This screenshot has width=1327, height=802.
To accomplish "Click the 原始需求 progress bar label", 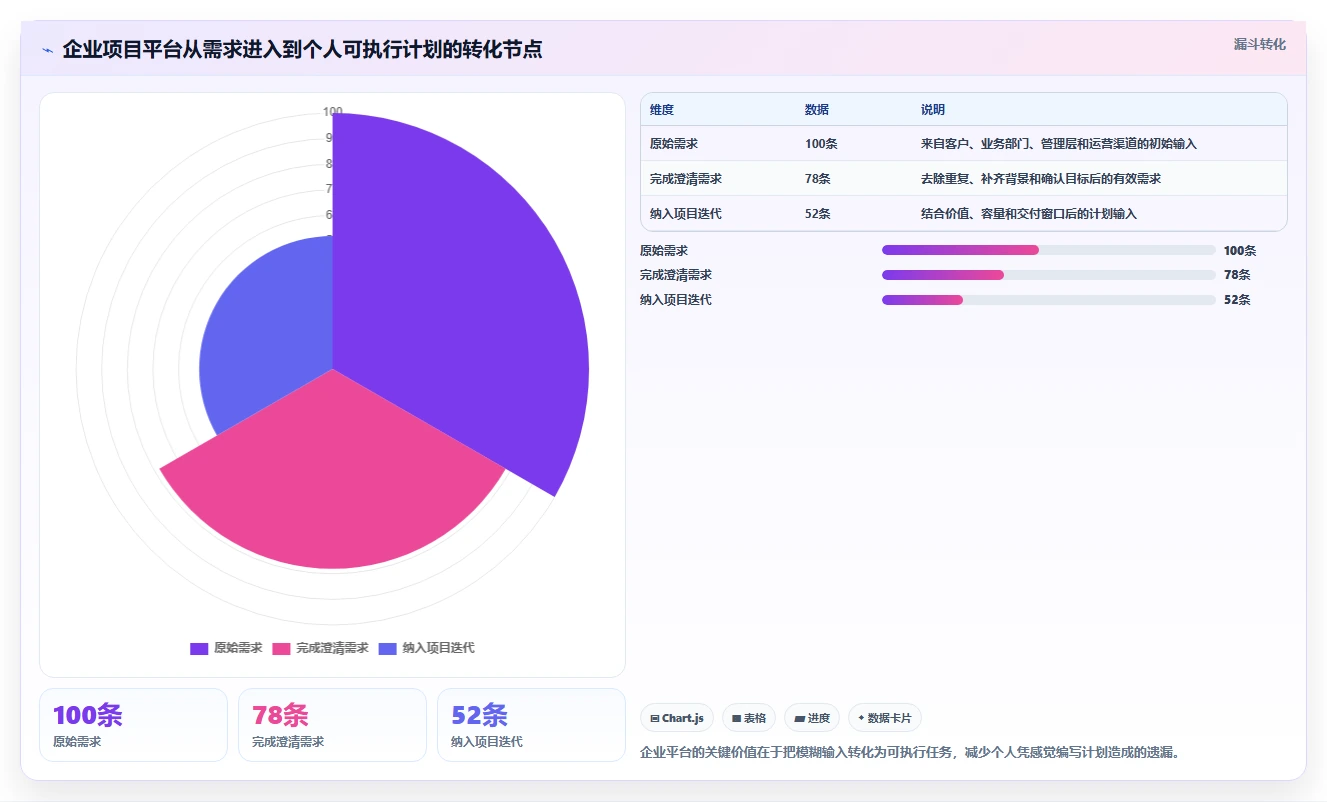I will (x=664, y=251).
